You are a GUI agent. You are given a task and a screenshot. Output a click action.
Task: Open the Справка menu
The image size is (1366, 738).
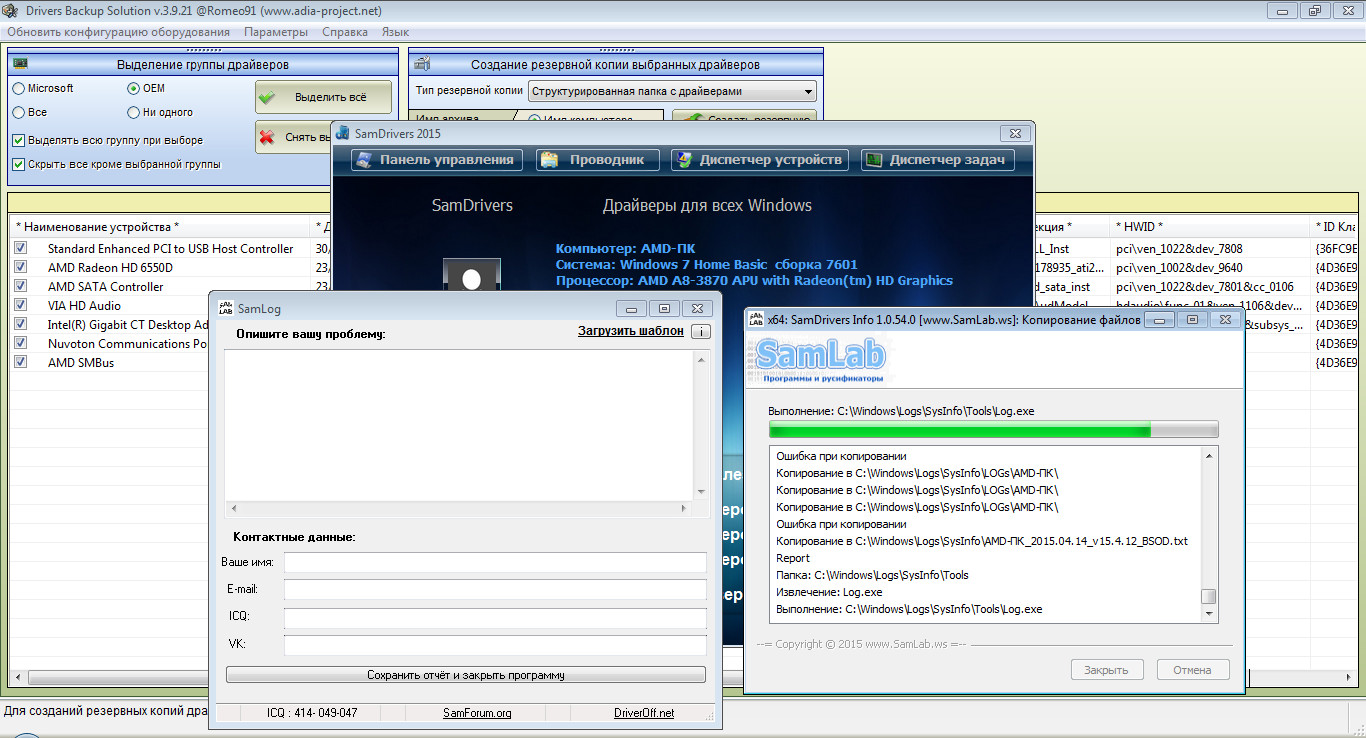coord(345,32)
